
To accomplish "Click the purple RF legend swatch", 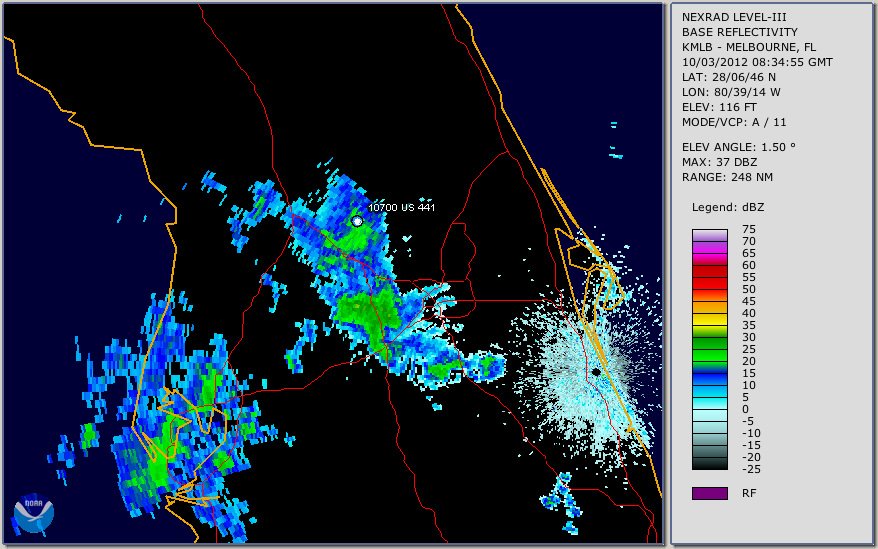I will tap(709, 493).
